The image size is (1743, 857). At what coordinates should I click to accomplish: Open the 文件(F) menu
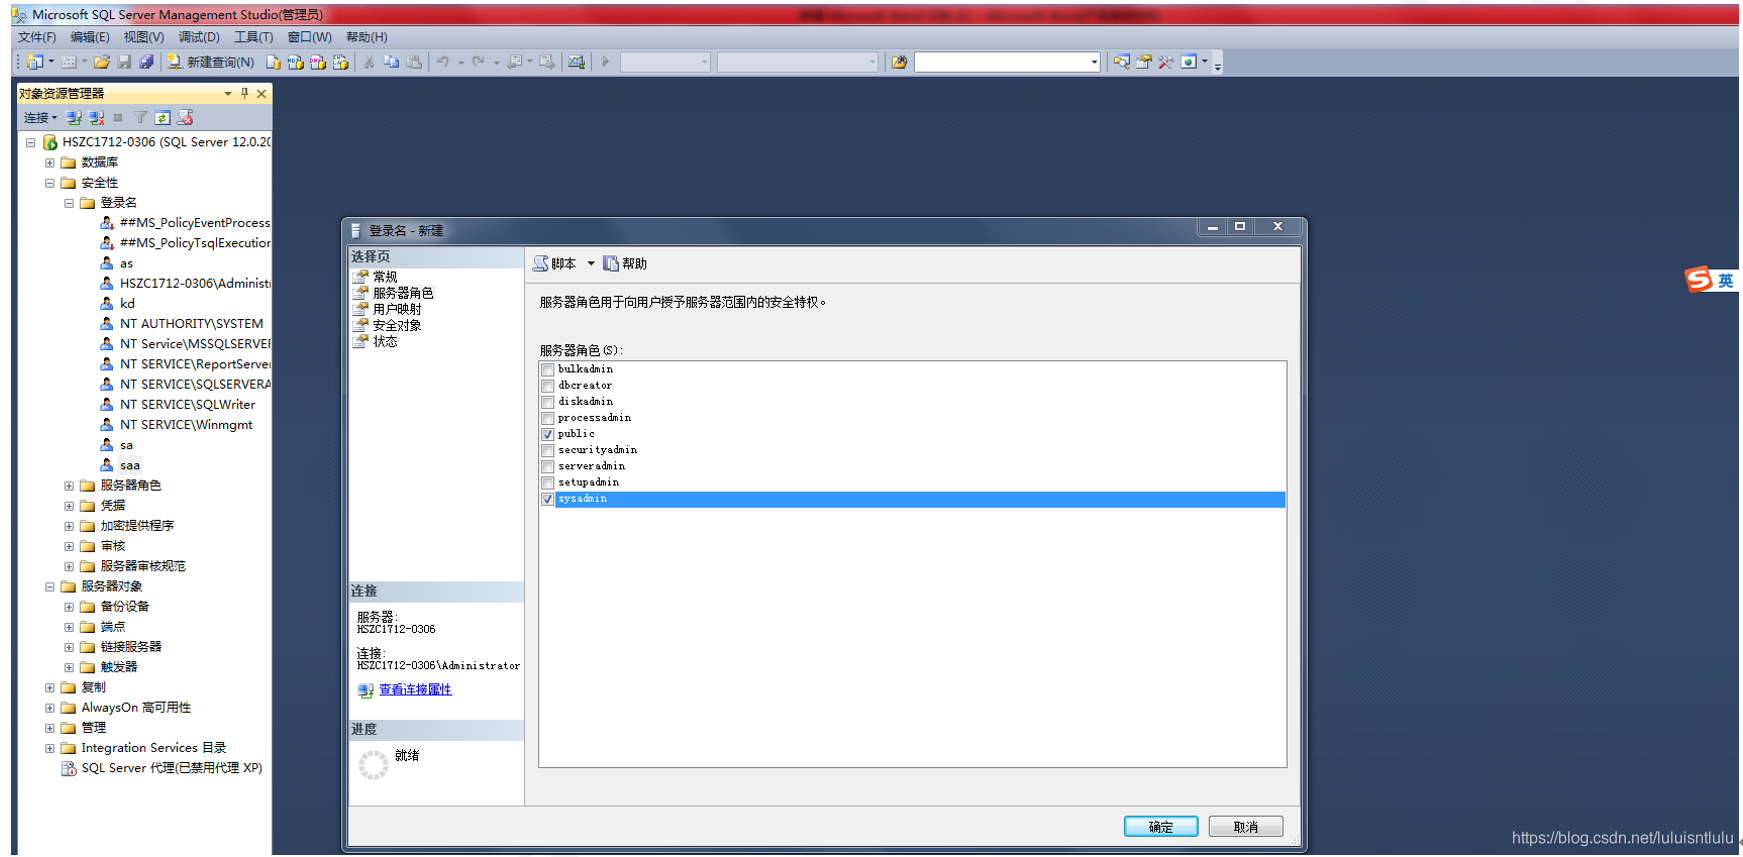click(x=37, y=37)
